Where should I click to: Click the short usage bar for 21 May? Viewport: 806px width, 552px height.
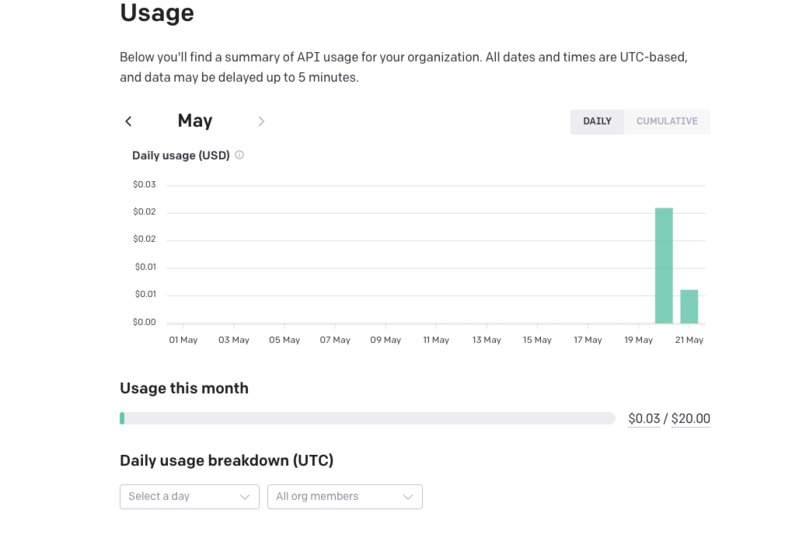point(689,307)
